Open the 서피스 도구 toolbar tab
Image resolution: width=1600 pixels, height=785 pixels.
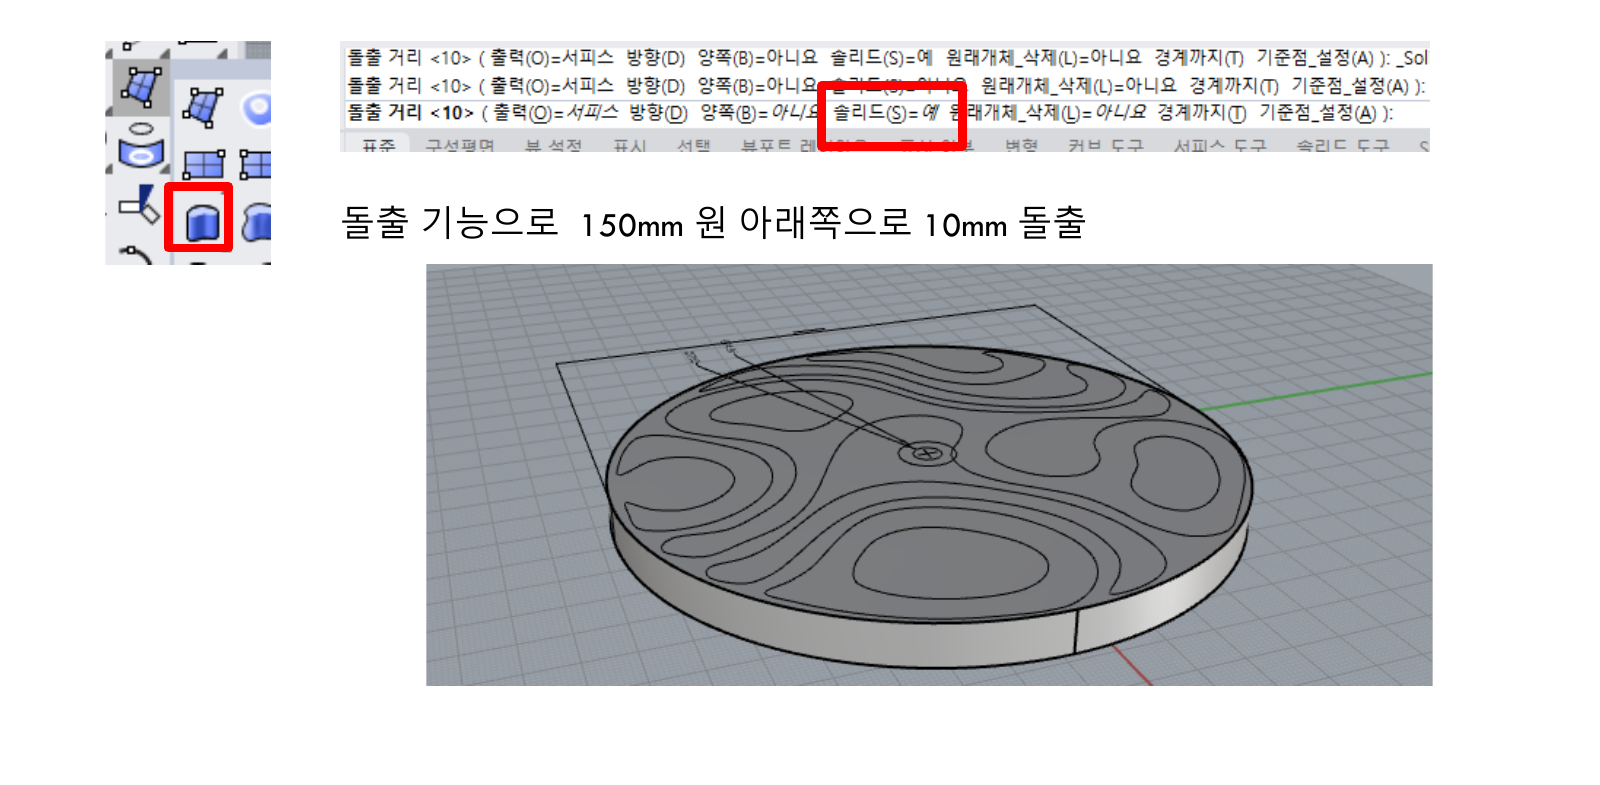click(1220, 146)
